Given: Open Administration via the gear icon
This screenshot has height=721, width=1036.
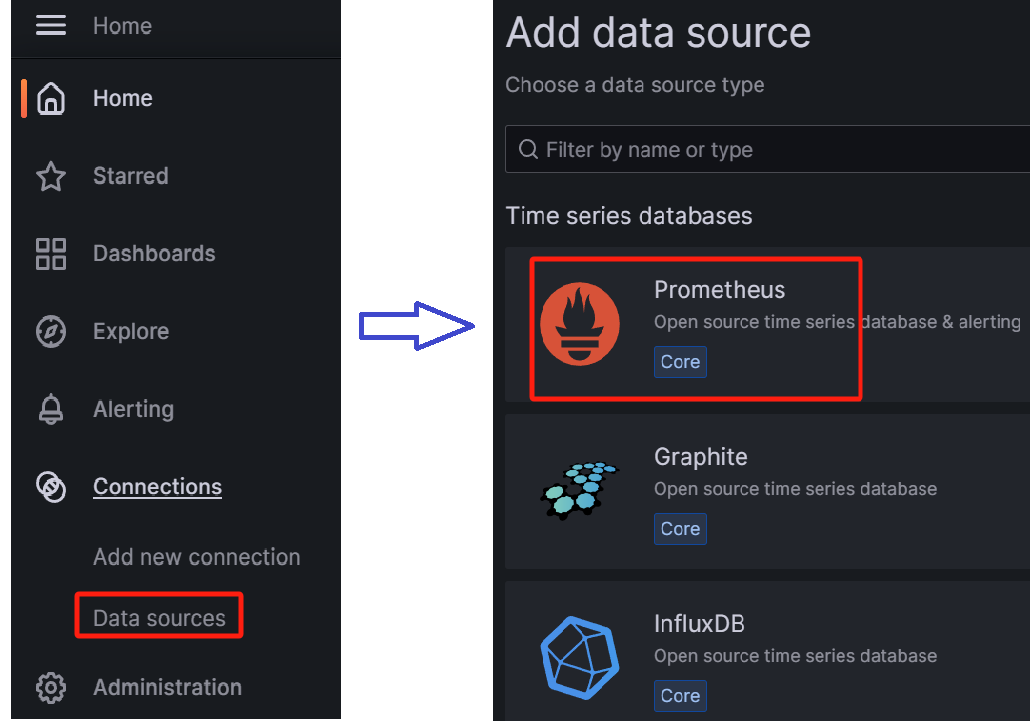Looking at the screenshot, I should (51, 688).
